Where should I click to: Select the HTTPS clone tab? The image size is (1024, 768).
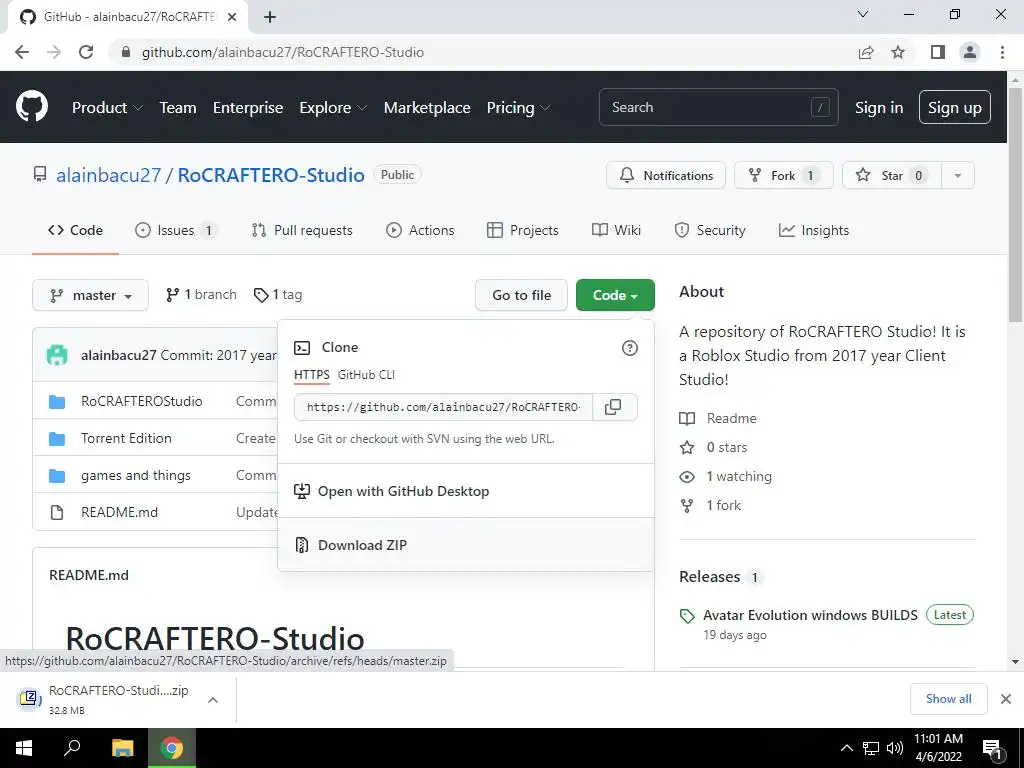click(312, 375)
